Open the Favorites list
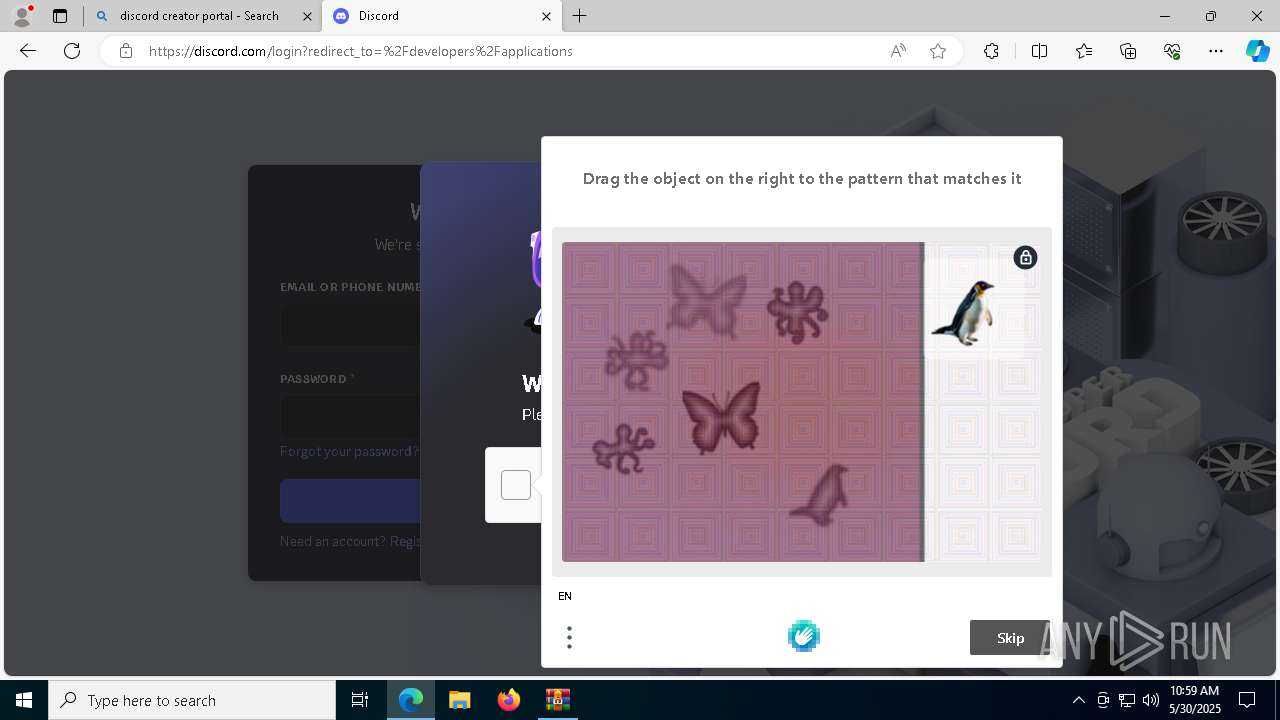1280x720 pixels. (x=1084, y=51)
